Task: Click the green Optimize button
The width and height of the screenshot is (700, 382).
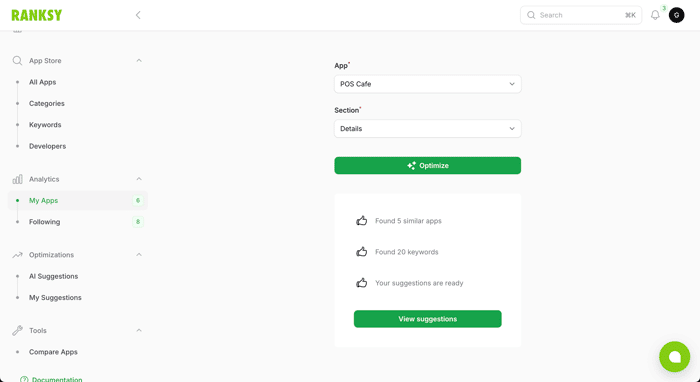Action: coord(428,166)
